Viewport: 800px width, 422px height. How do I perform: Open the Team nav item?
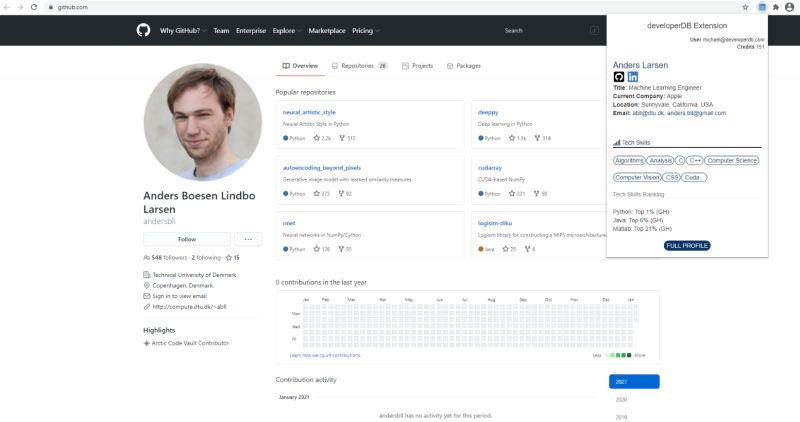[221, 31]
